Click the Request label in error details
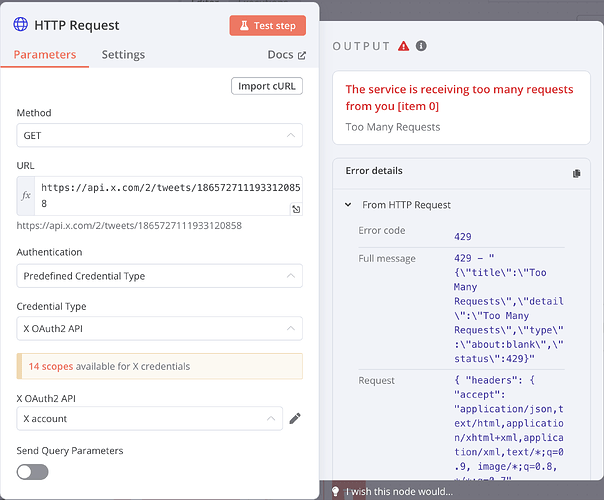The width and height of the screenshot is (604, 500). tap(376, 381)
